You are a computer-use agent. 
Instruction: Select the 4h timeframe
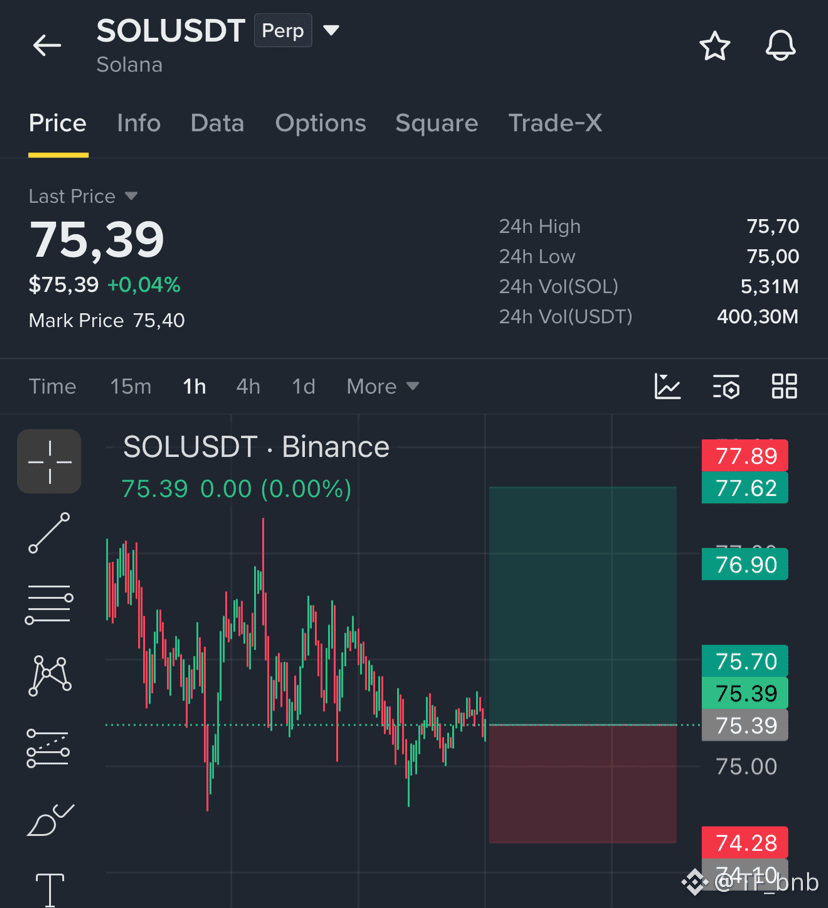click(x=248, y=386)
